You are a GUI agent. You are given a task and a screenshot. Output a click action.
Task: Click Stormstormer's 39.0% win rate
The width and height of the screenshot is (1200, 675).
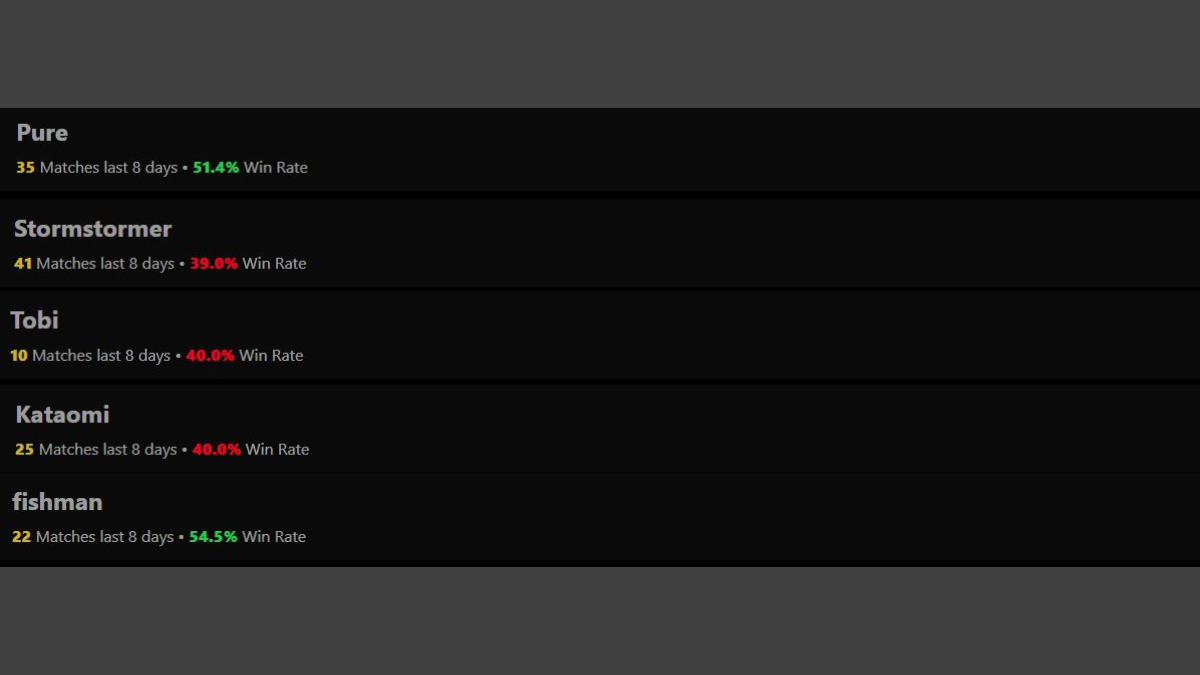(214, 264)
